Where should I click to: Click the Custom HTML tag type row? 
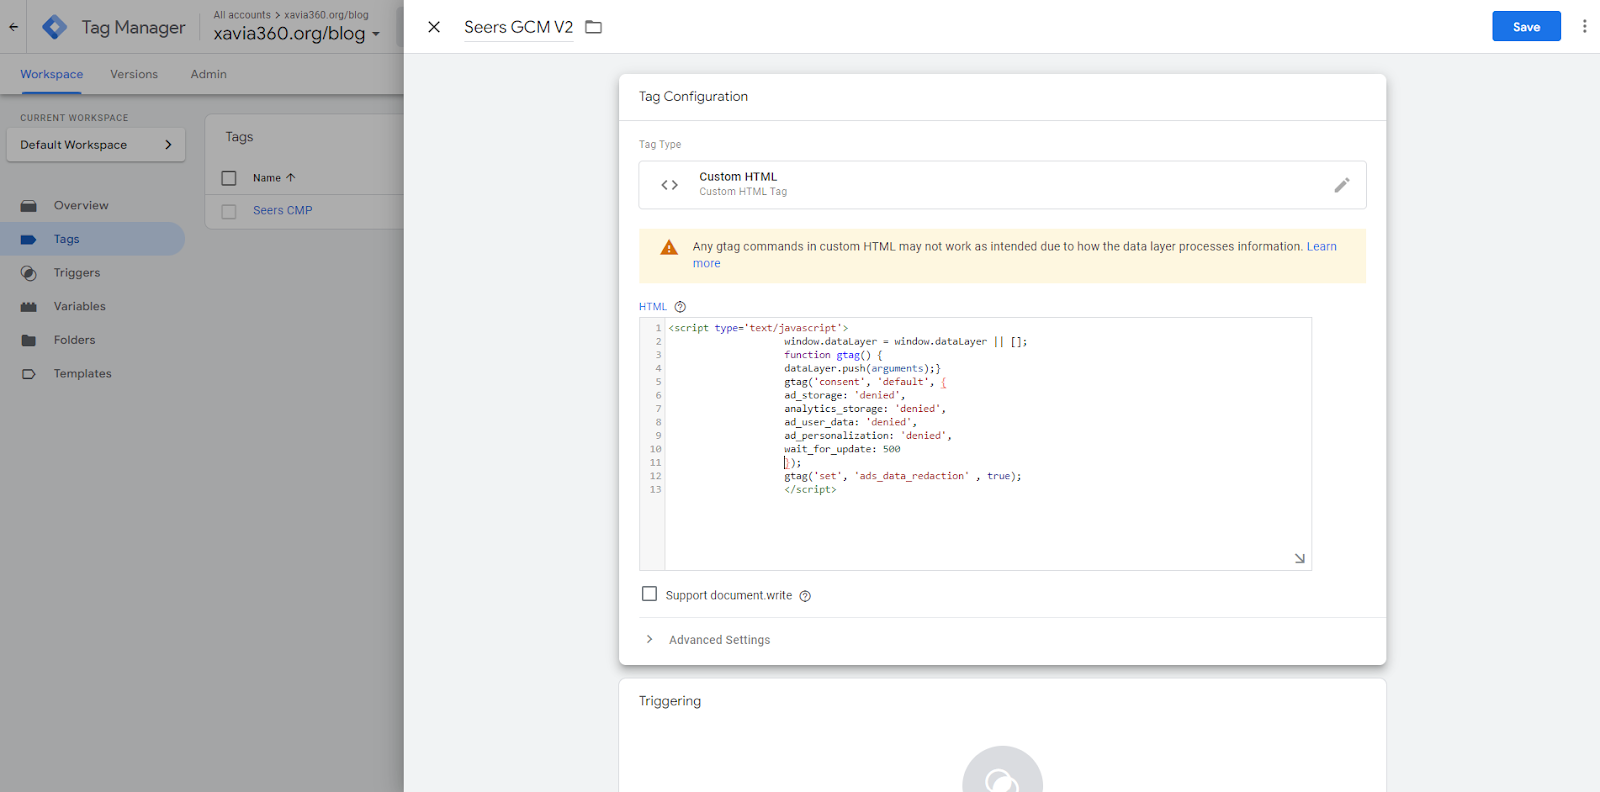pyautogui.click(x=1002, y=185)
